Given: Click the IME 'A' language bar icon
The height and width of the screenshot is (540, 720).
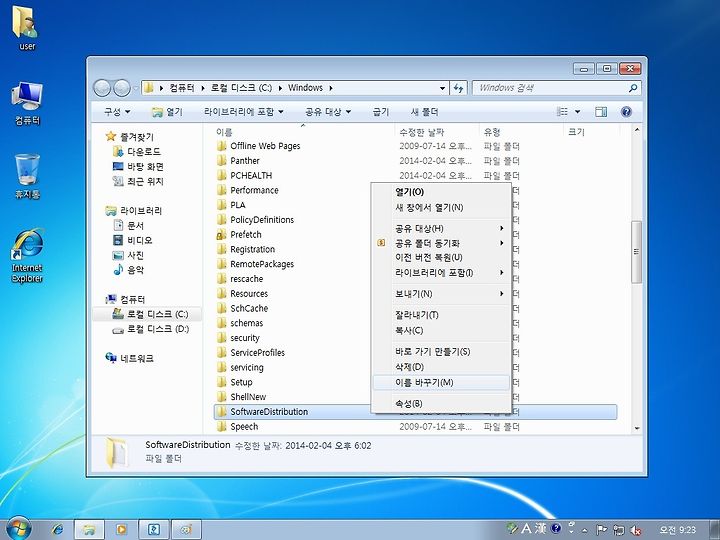Looking at the screenshot, I should 527,528.
